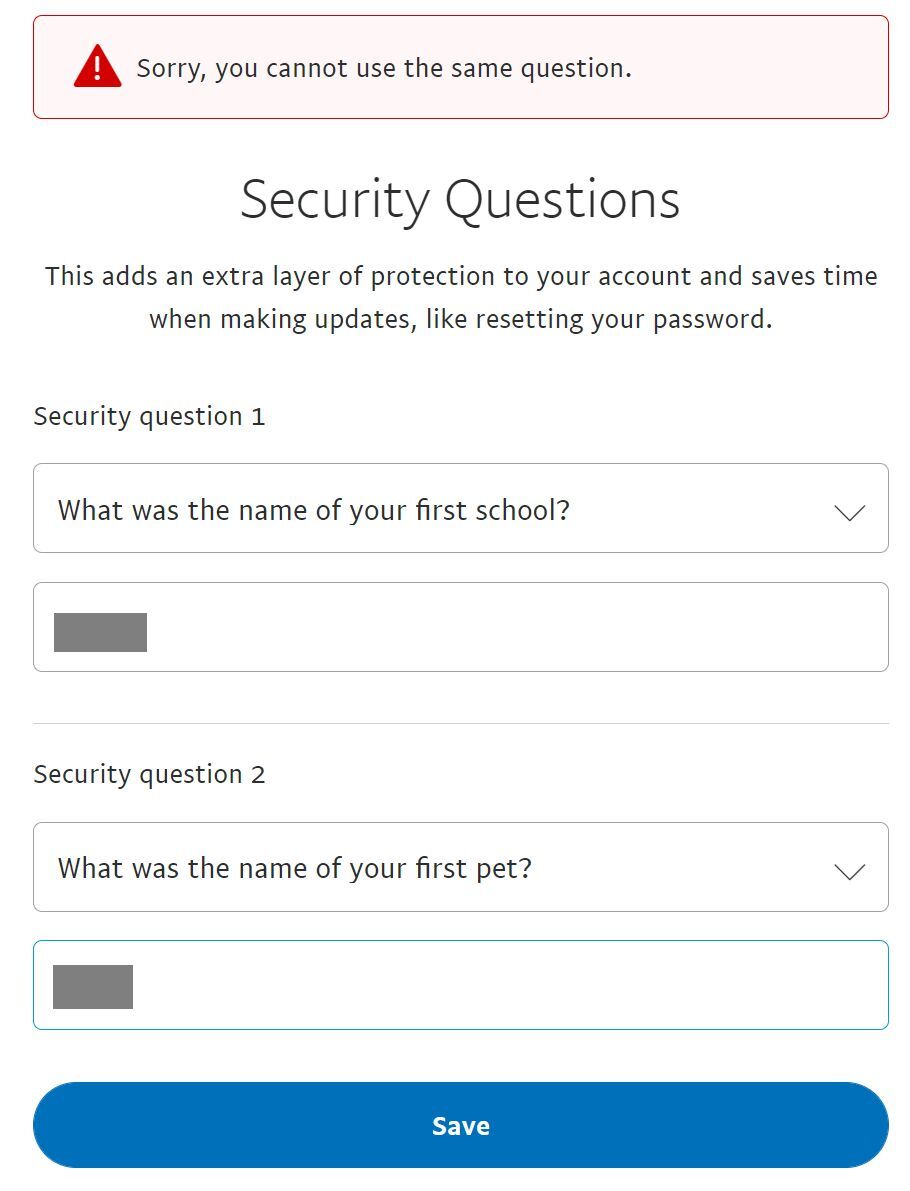Image resolution: width=910 pixels, height=1191 pixels.
Task: Click the empty area of the pink error banner
Action: point(760,67)
